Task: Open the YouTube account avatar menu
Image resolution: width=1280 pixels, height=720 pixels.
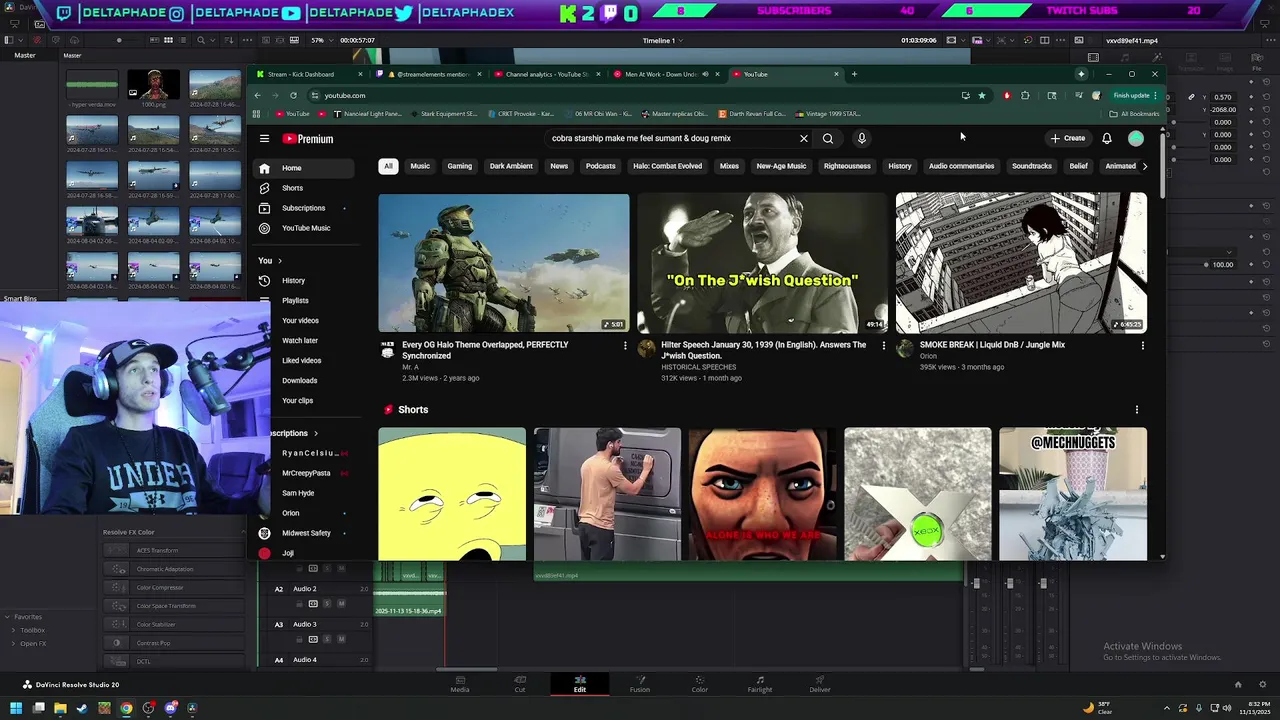Action: coord(1136,138)
